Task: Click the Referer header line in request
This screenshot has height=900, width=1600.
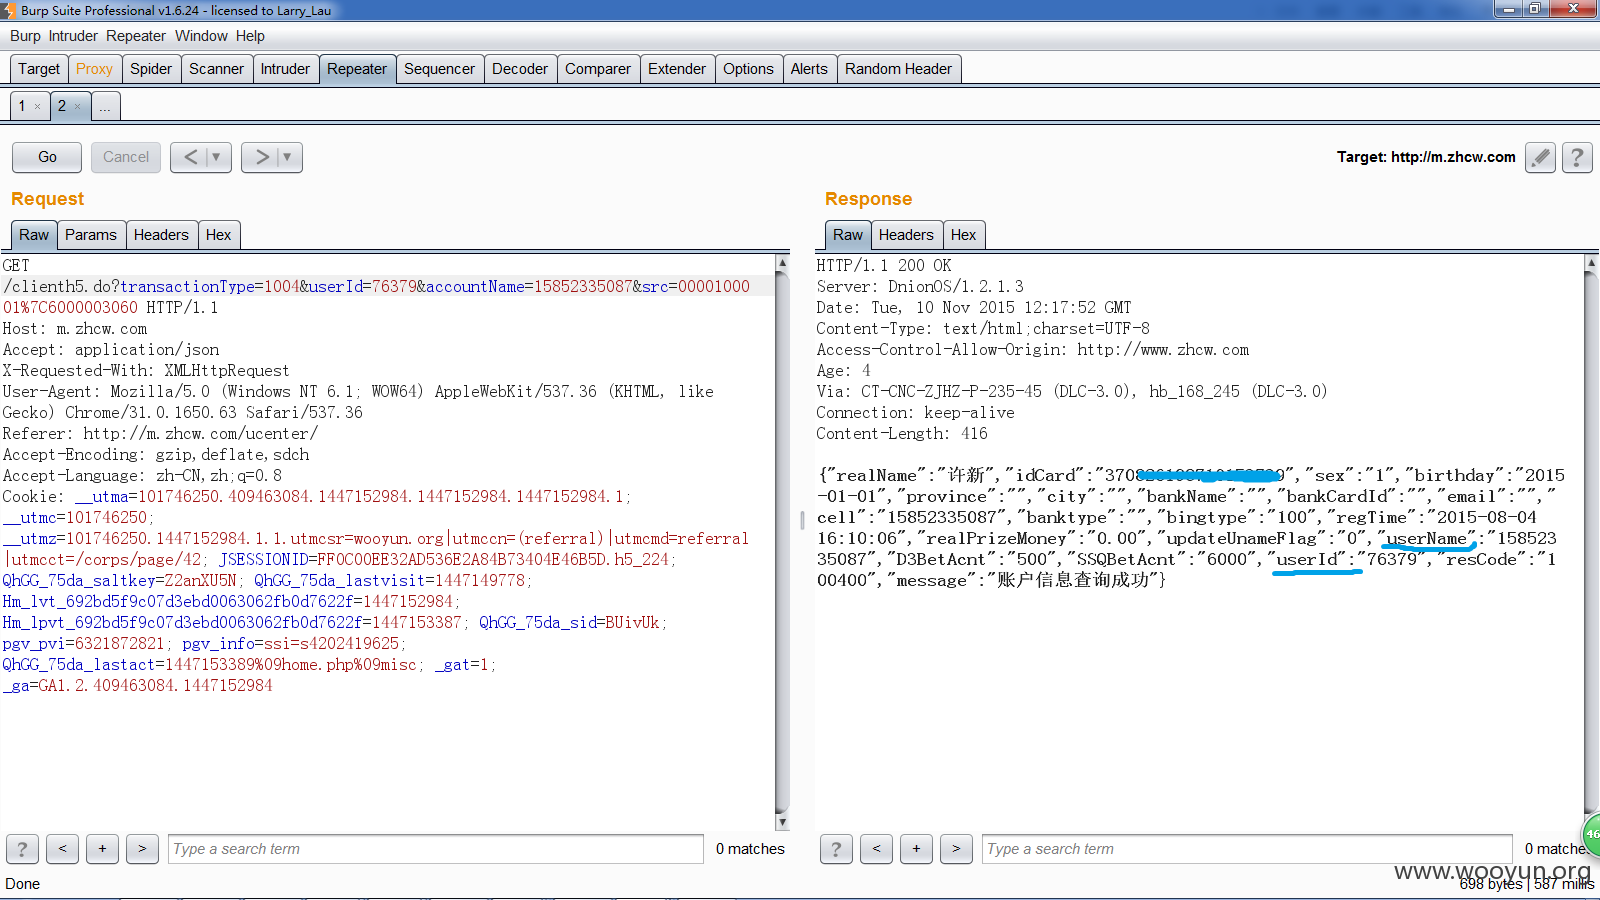Action: [x=160, y=434]
